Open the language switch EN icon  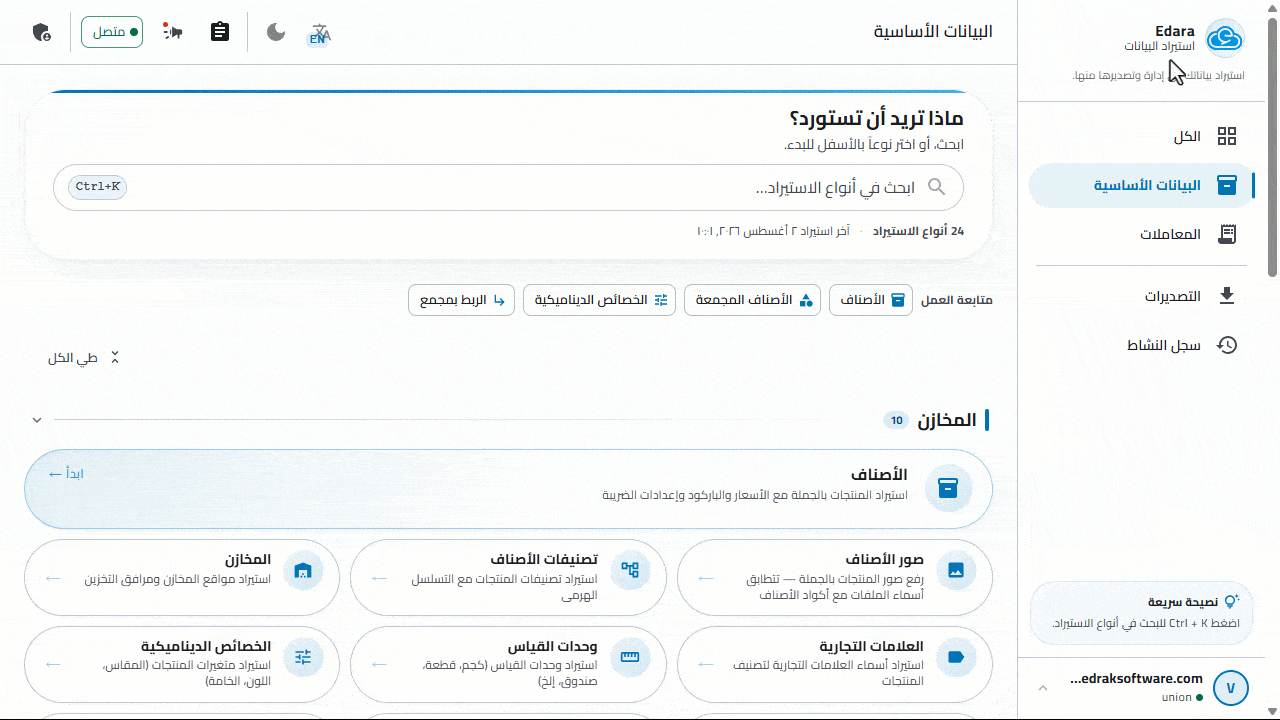319,33
